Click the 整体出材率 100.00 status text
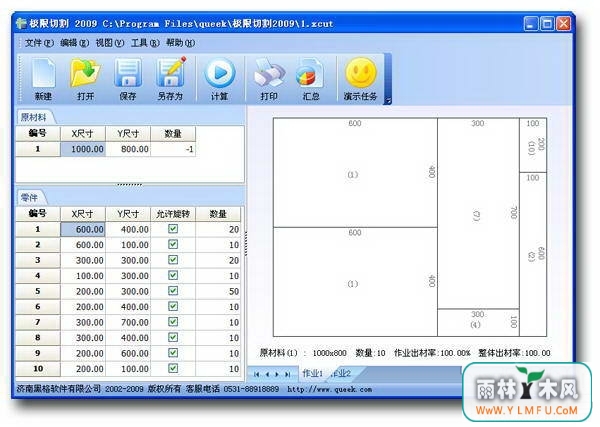Image resolution: width=600 pixels, height=427 pixels. coord(514,353)
